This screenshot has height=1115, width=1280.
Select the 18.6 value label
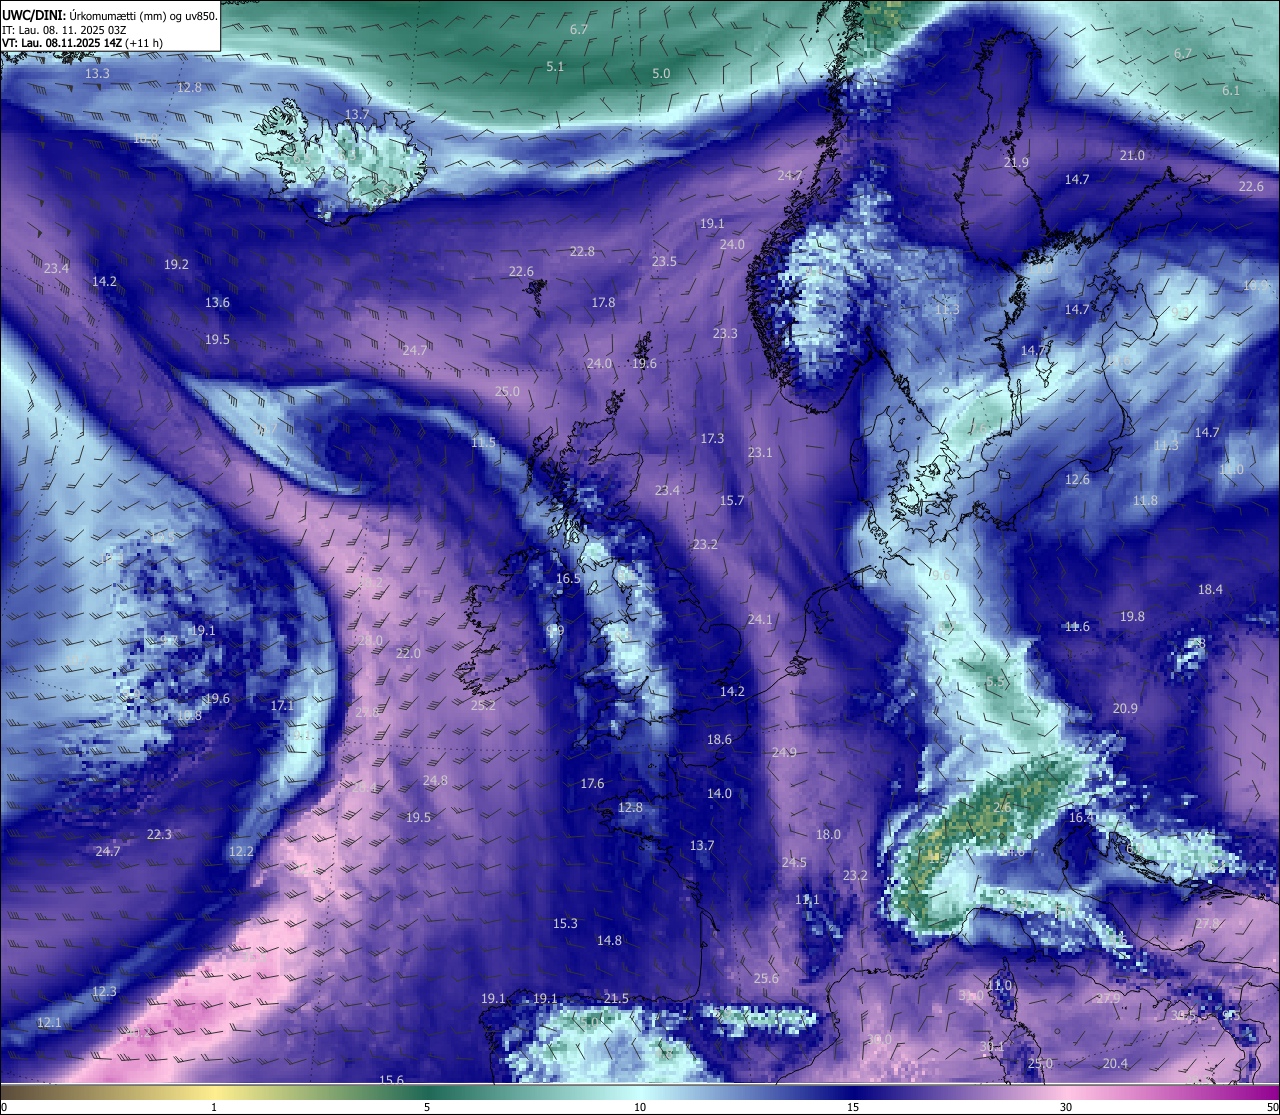click(719, 740)
